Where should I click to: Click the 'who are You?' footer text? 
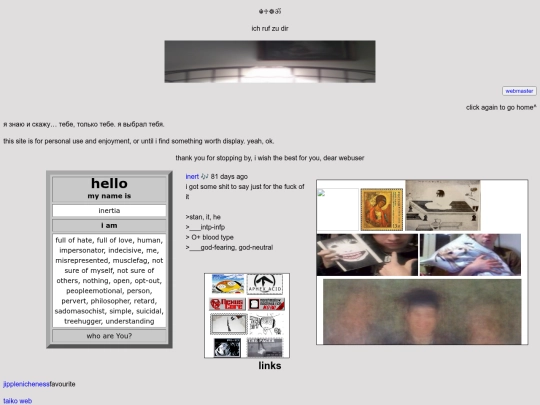tap(109, 336)
